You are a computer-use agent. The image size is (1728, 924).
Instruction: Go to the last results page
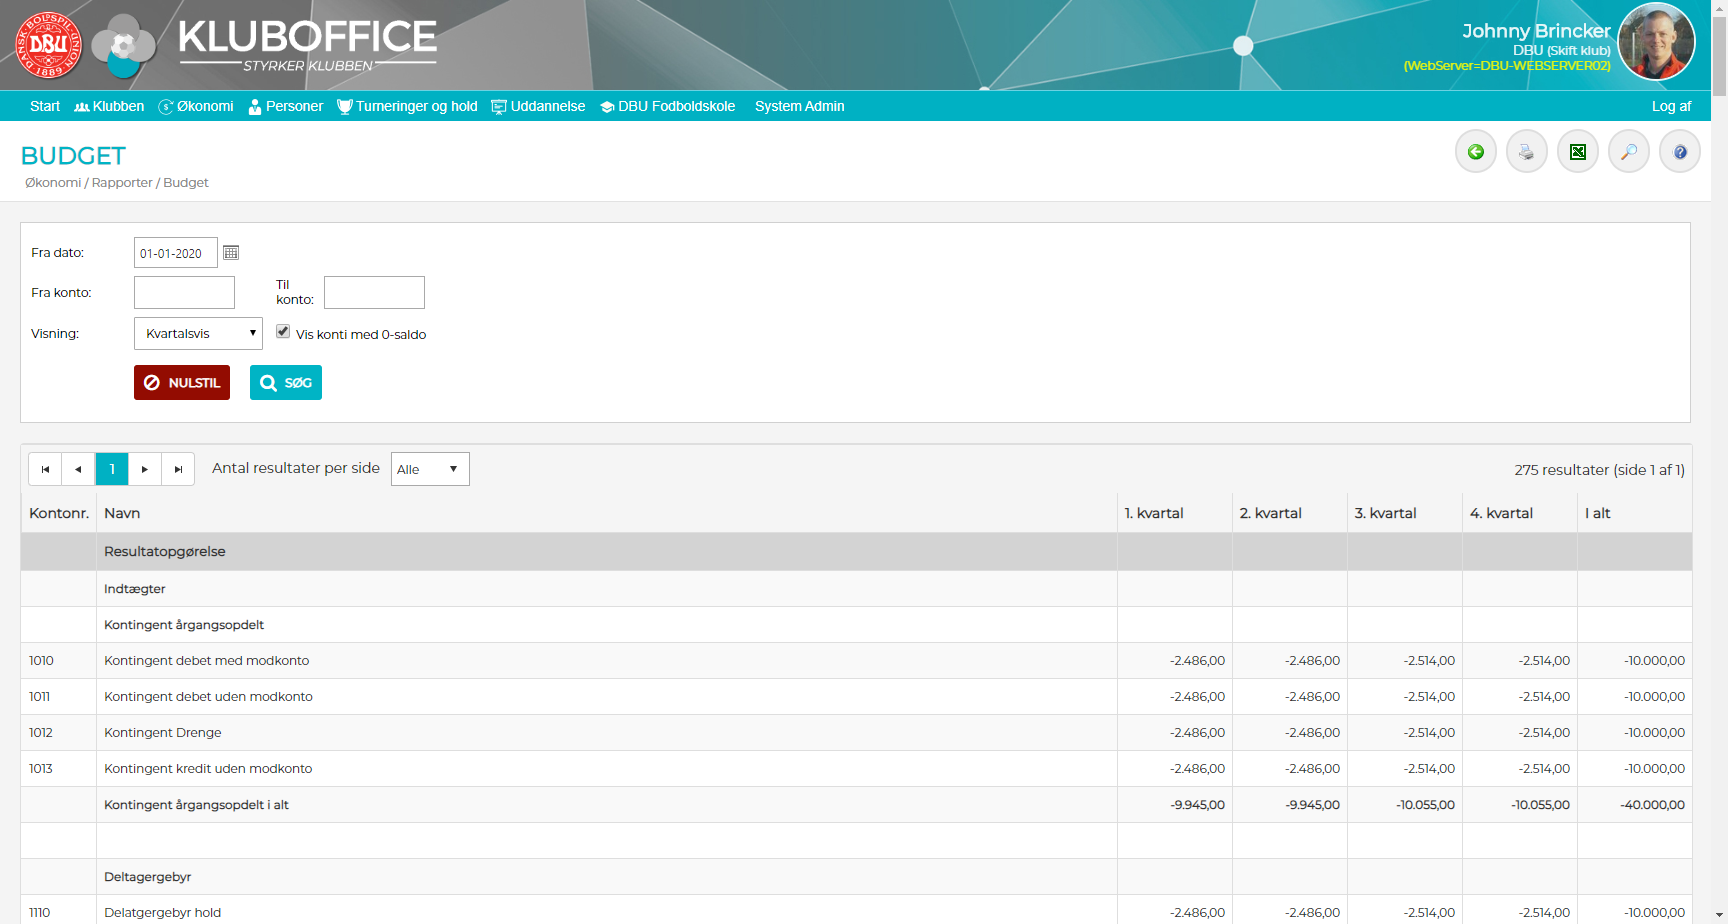[178, 469]
